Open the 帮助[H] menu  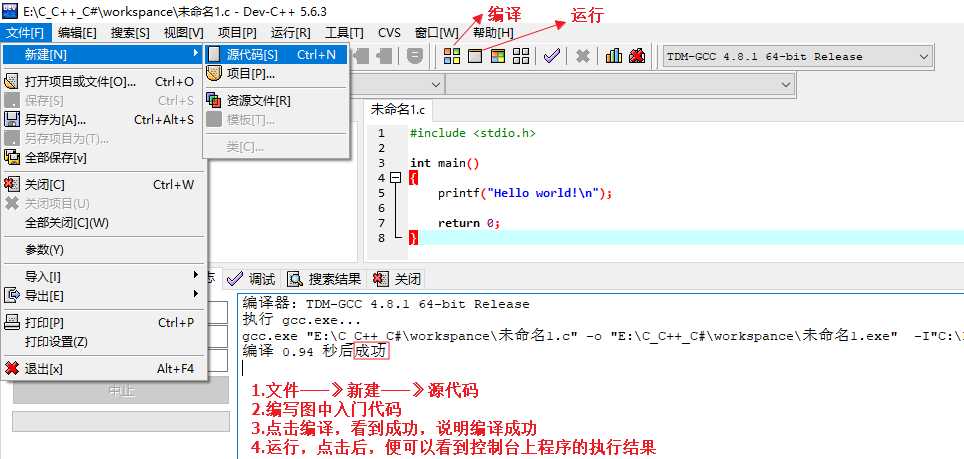pyautogui.click(x=493, y=33)
